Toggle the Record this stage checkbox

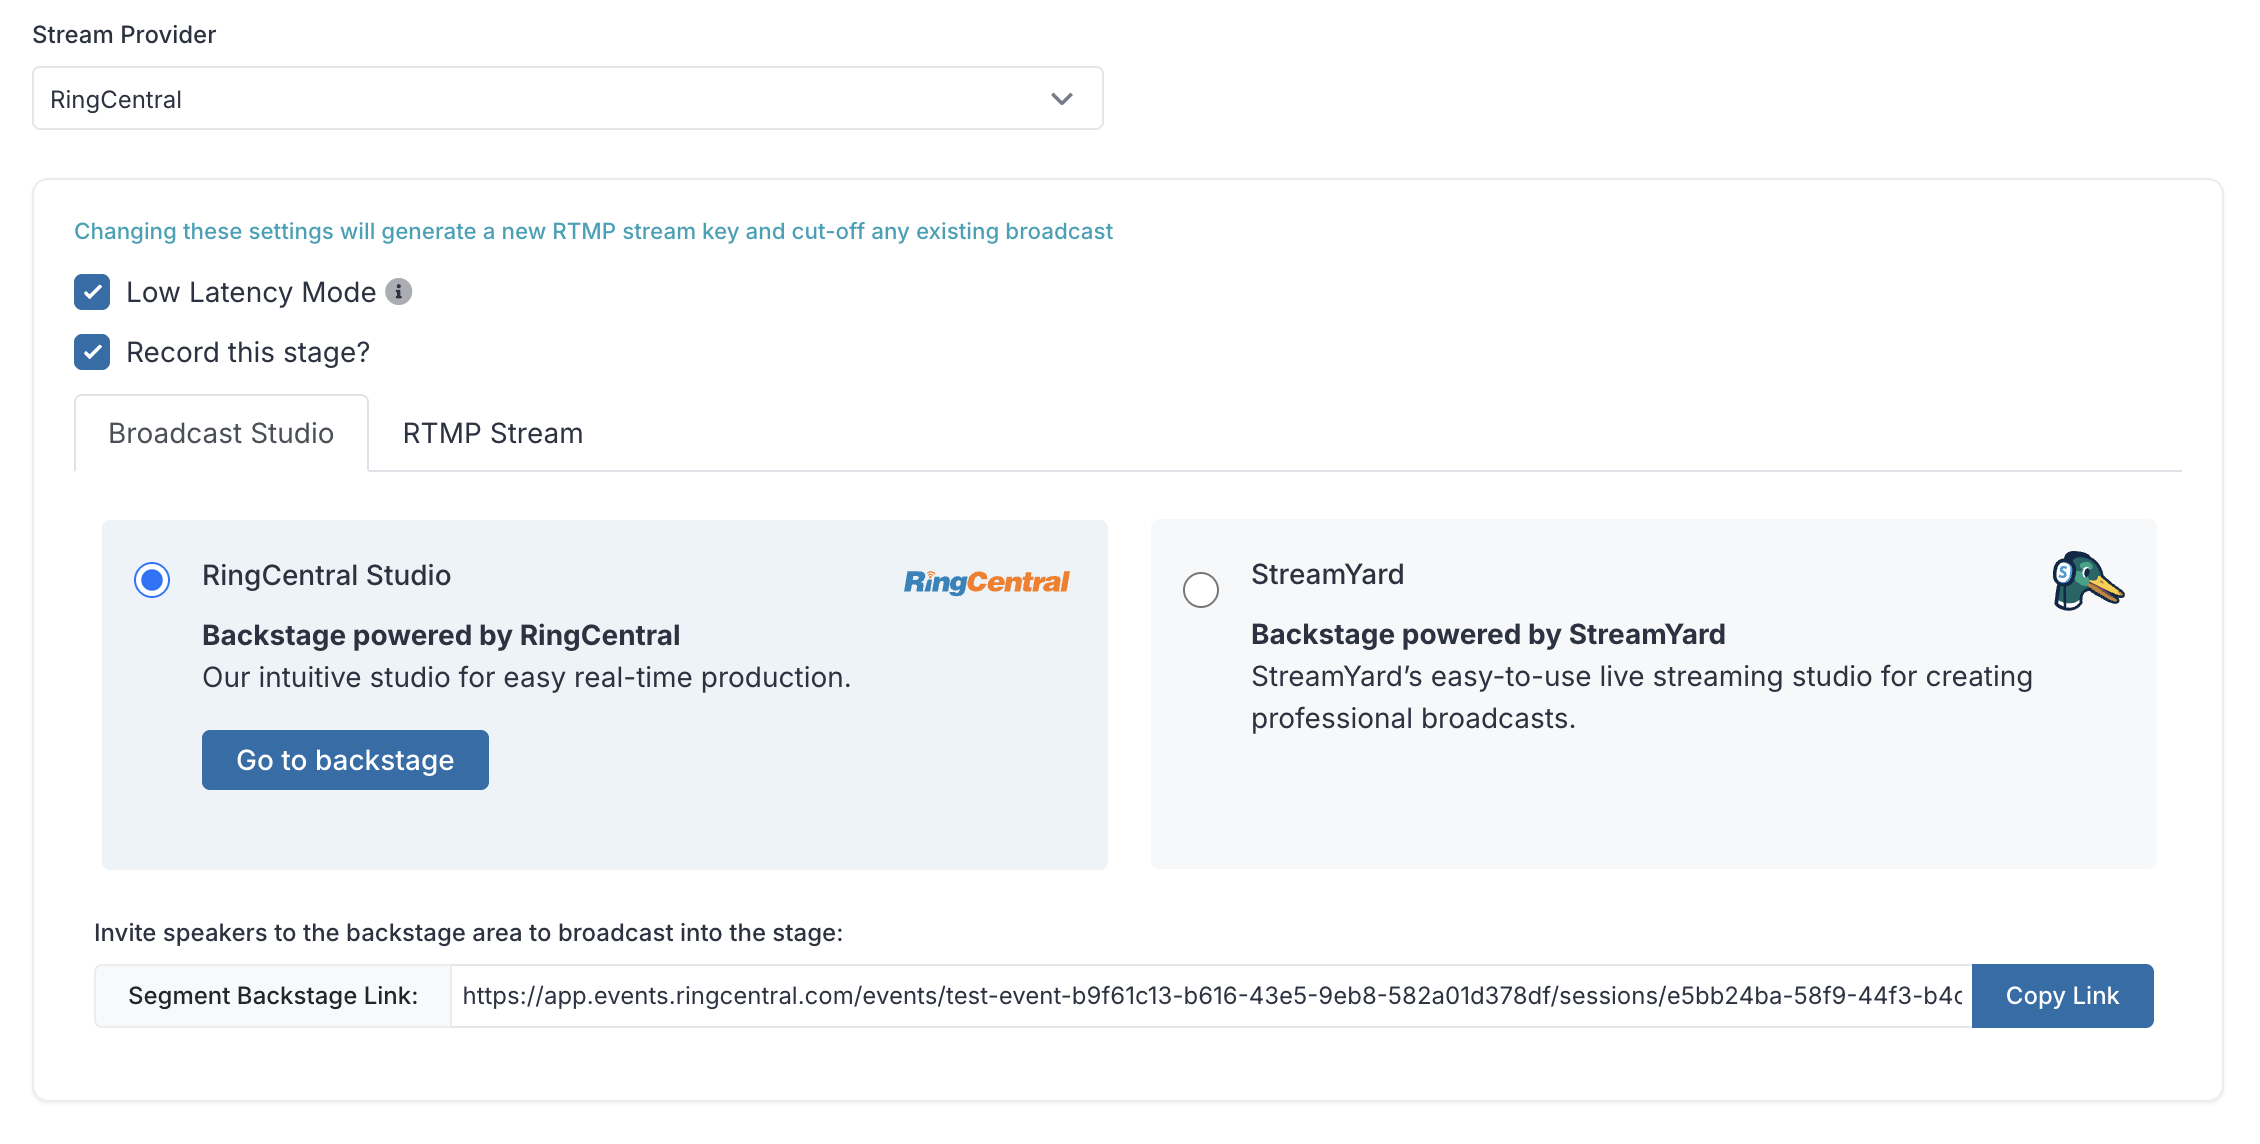pos(92,352)
